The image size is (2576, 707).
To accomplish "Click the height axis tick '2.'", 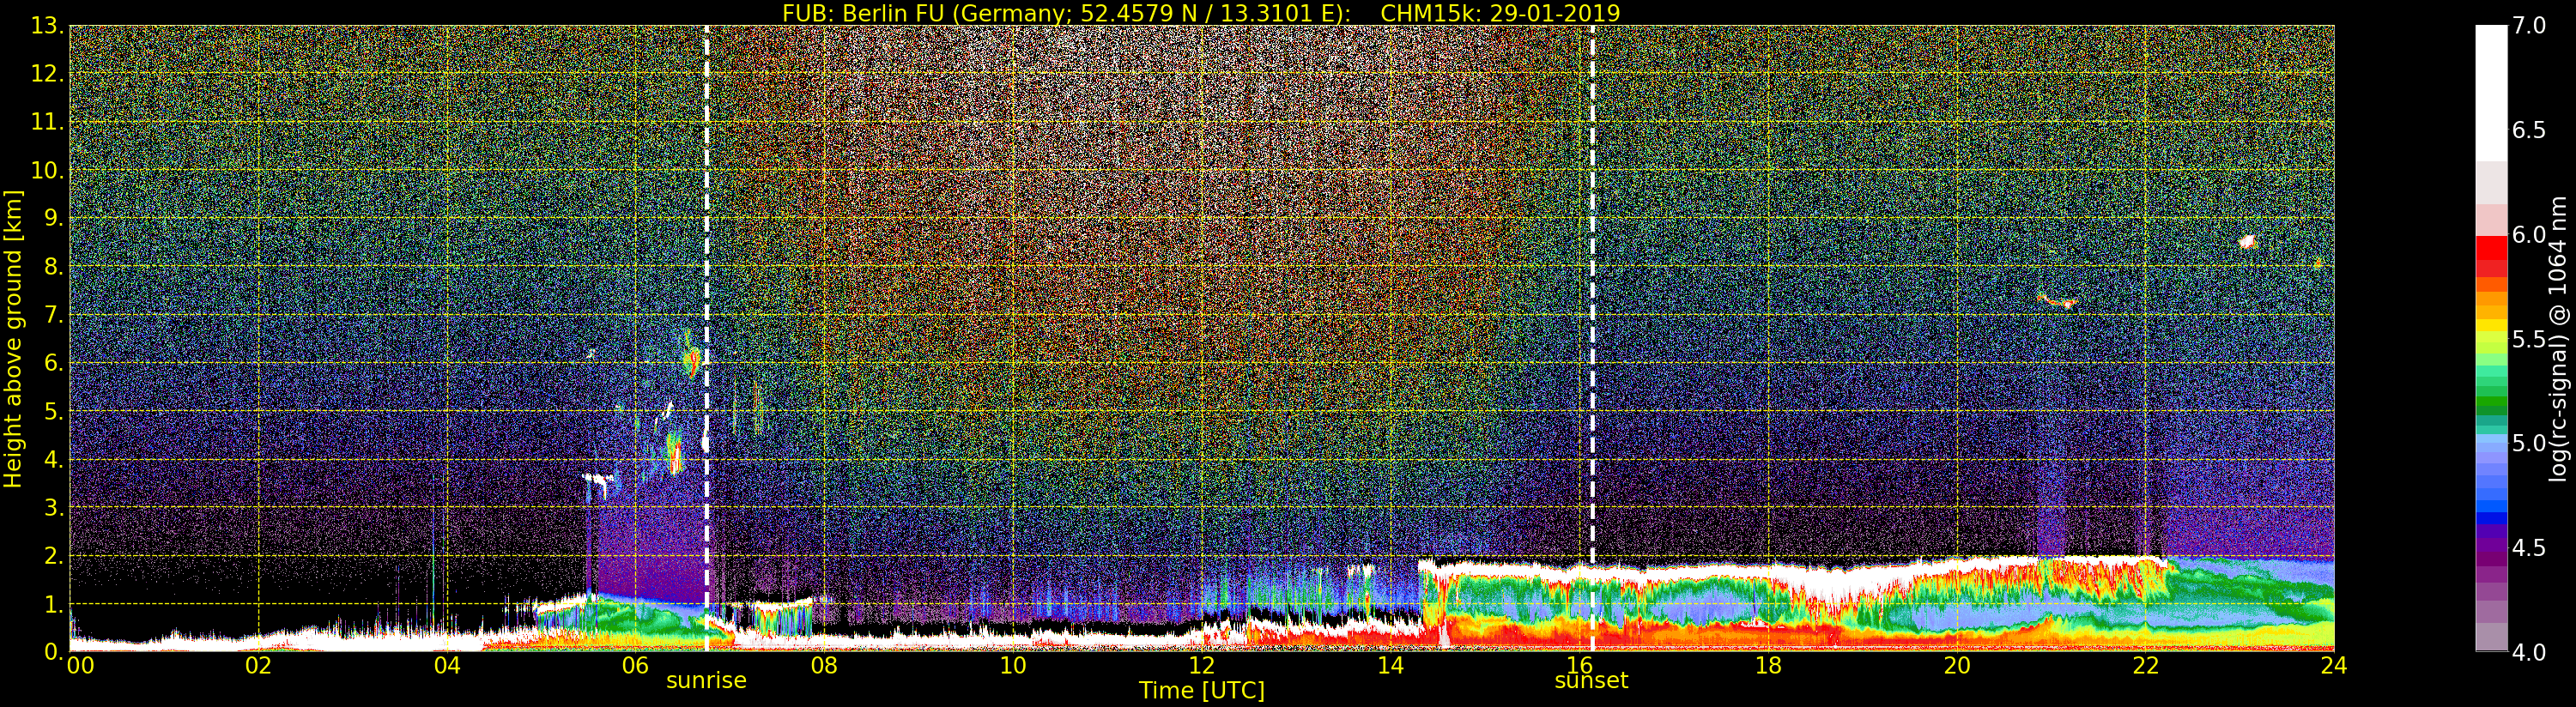I will [54, 555].
